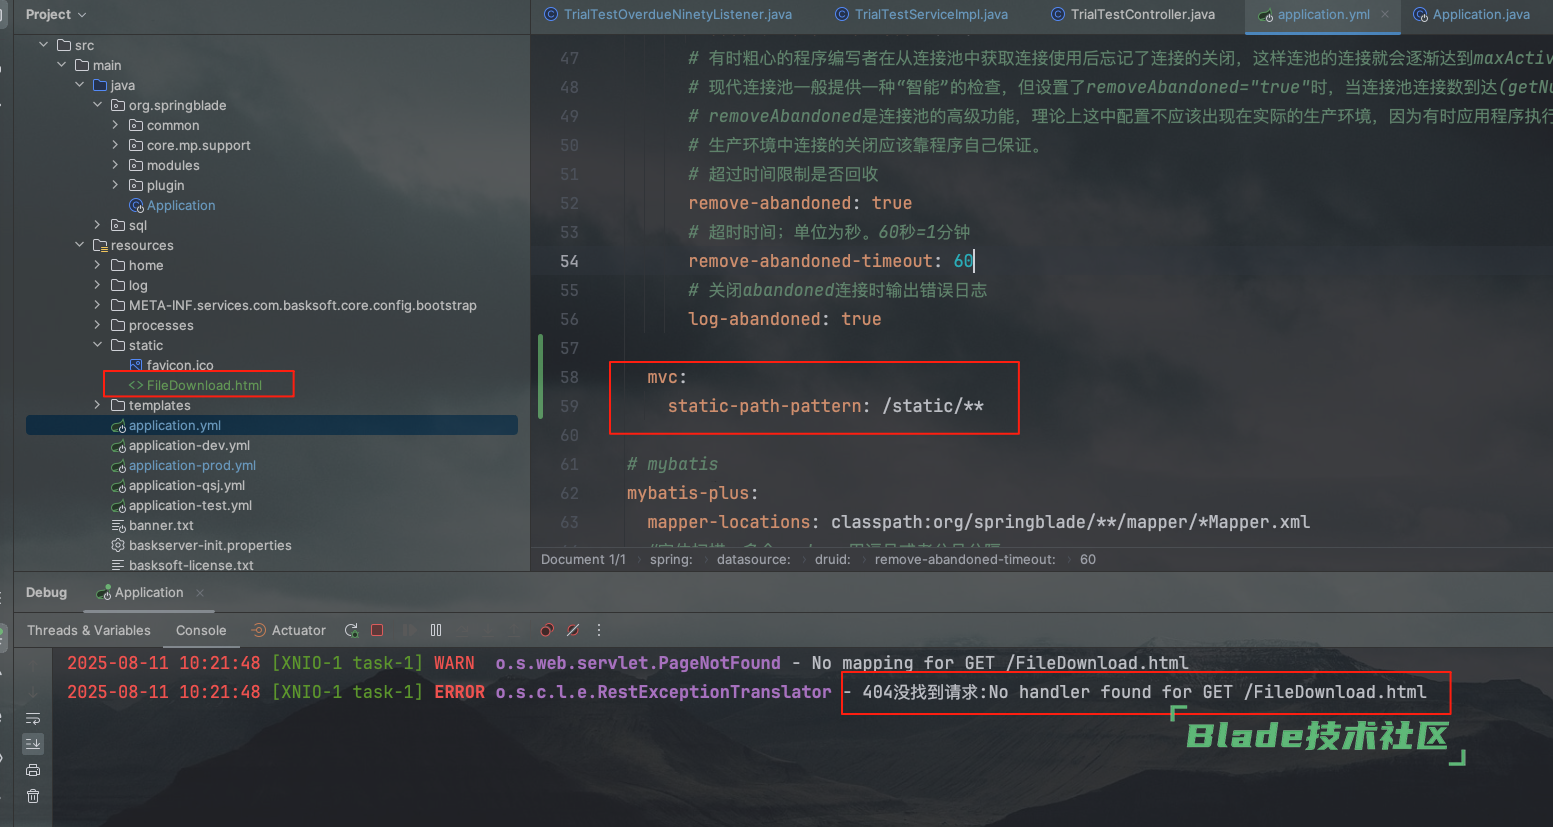Viewport: 1553px width, 827px height.
Task: Click remove-abandoned: true line in editor
Action: tap(800, 203)
